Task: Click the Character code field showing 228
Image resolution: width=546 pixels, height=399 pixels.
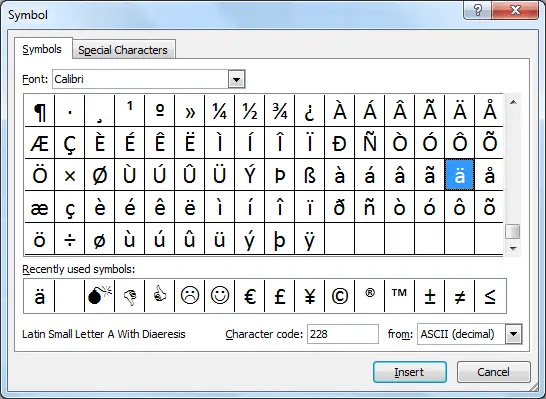Action: pos(343,334)
